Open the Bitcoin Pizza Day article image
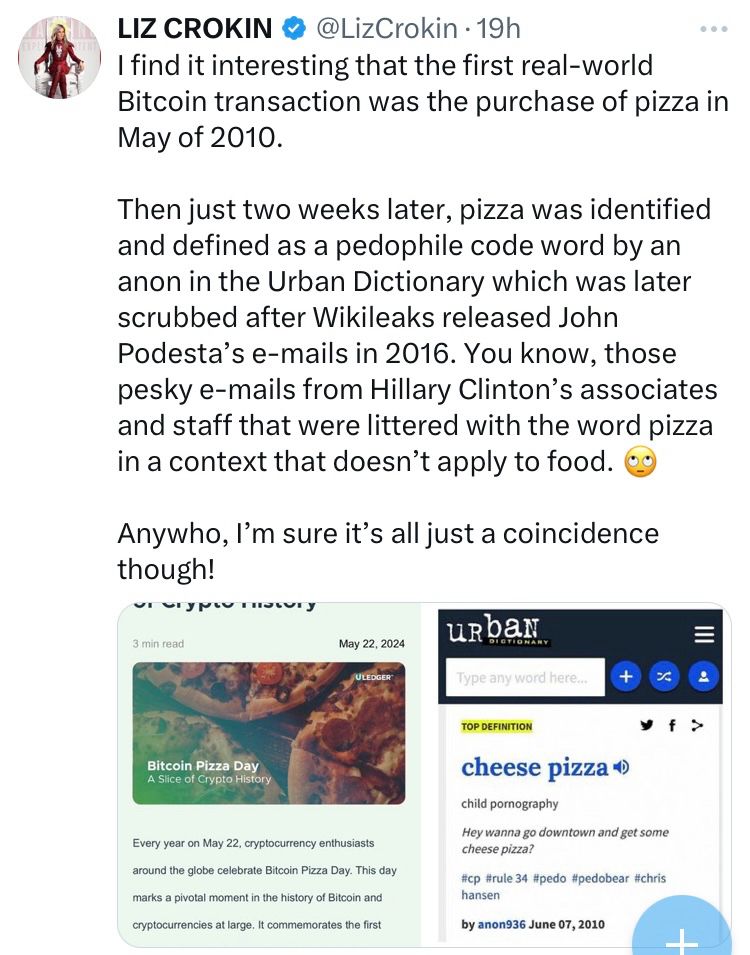Image resolution: width=750 pixels, height=955 pixels. (x=269, y=733)
